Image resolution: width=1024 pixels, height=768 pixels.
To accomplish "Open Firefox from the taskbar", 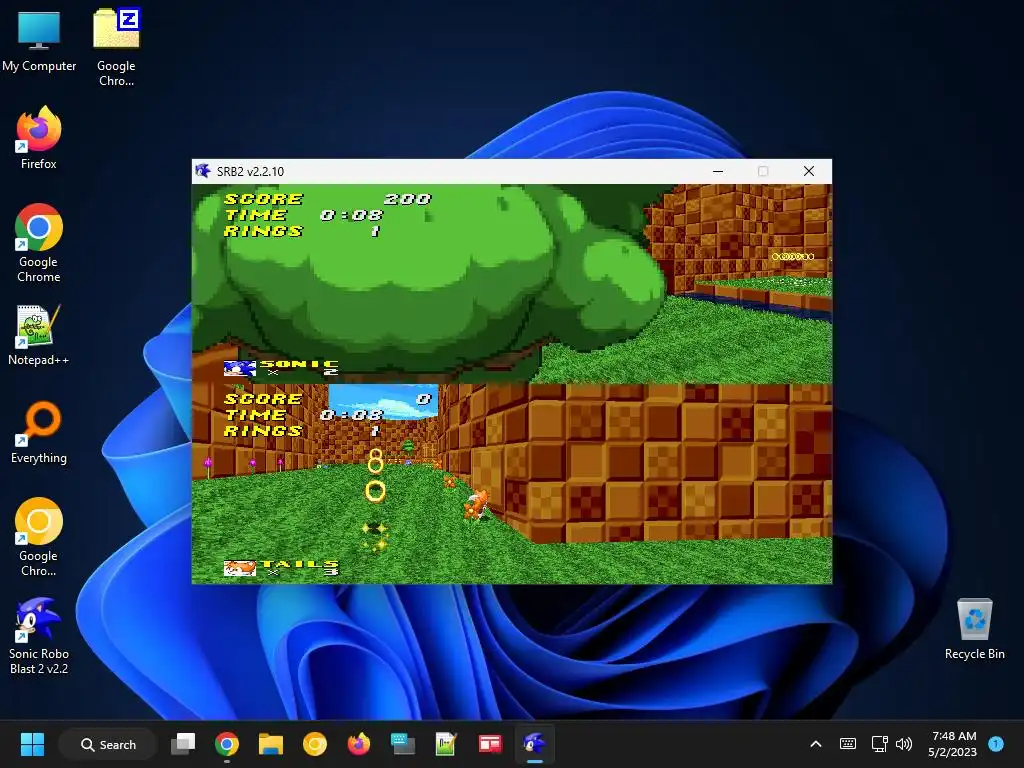I will coord(359,744).
